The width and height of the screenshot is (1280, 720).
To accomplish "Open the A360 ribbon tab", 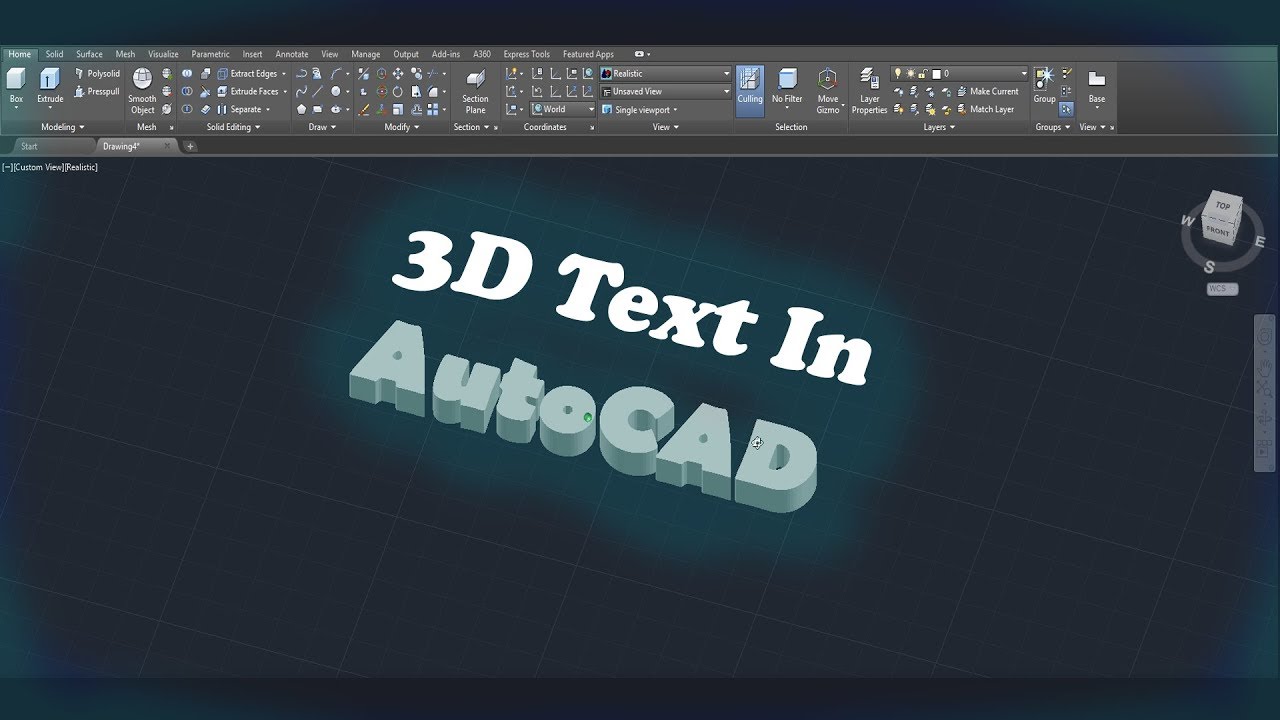I will [x=482, y=54].
